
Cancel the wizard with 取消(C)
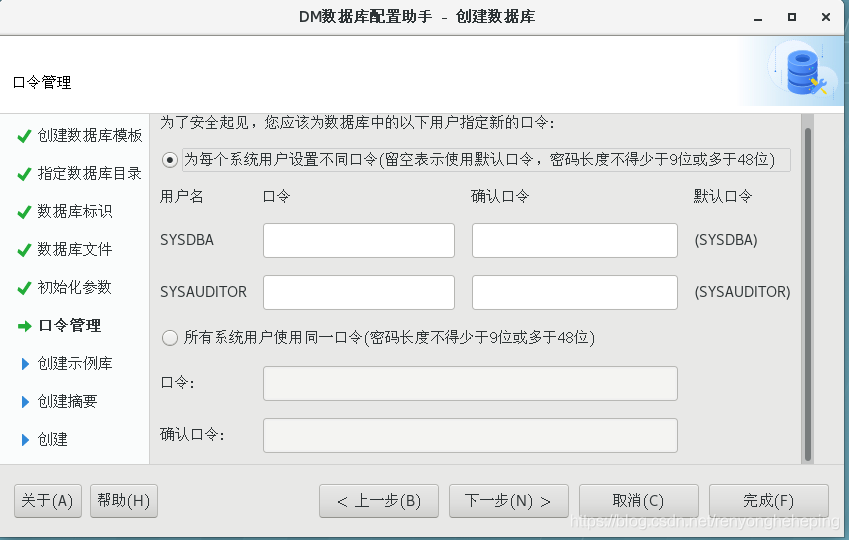[x=638, y=501]
